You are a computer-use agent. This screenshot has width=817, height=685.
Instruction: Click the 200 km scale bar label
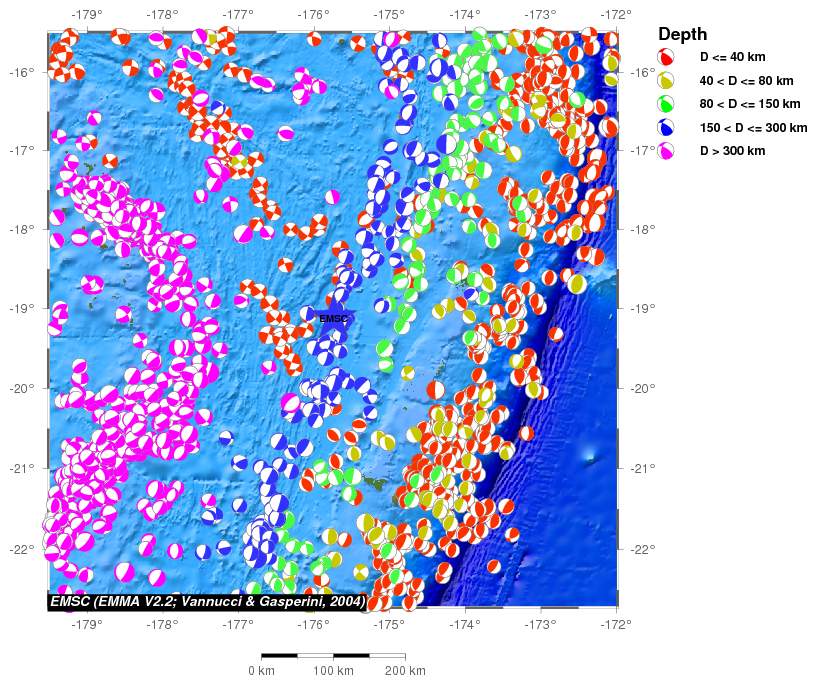coord(405,670)
